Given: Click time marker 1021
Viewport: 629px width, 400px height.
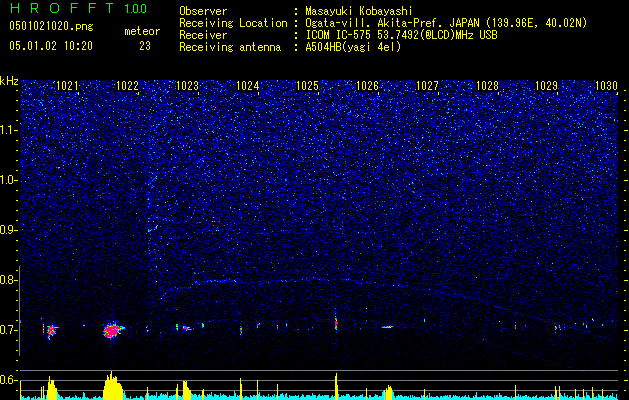Looking at the screenshot, I should point(67,86).
